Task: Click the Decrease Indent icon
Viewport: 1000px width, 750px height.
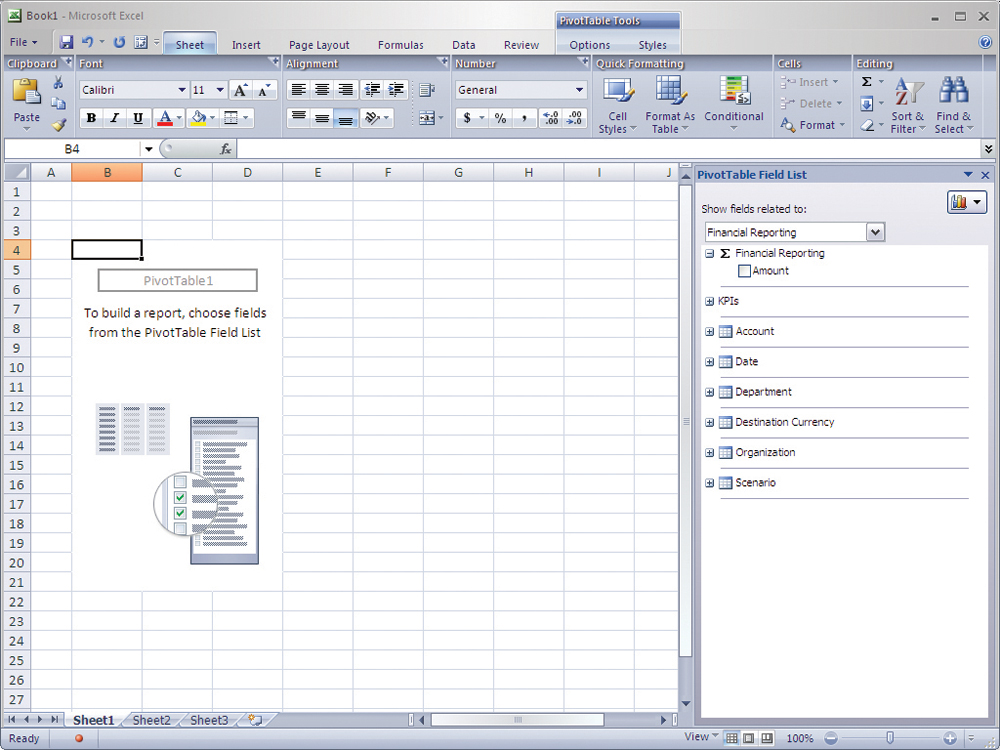Action: [372, 90]
